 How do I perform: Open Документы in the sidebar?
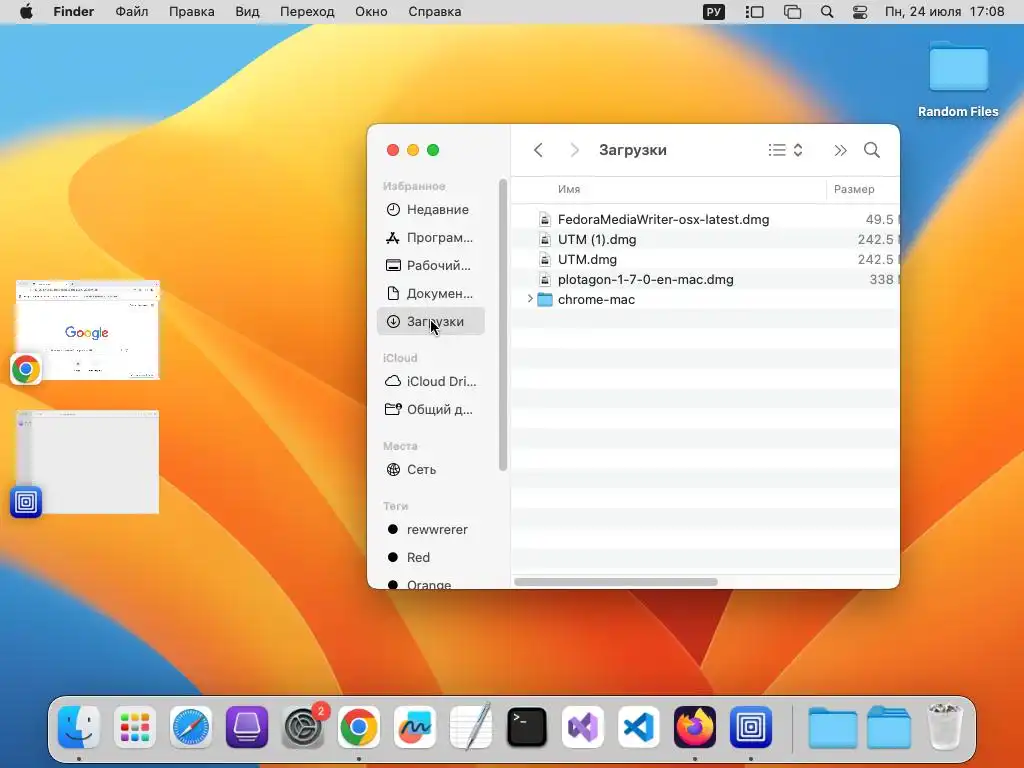click(430, 294)
